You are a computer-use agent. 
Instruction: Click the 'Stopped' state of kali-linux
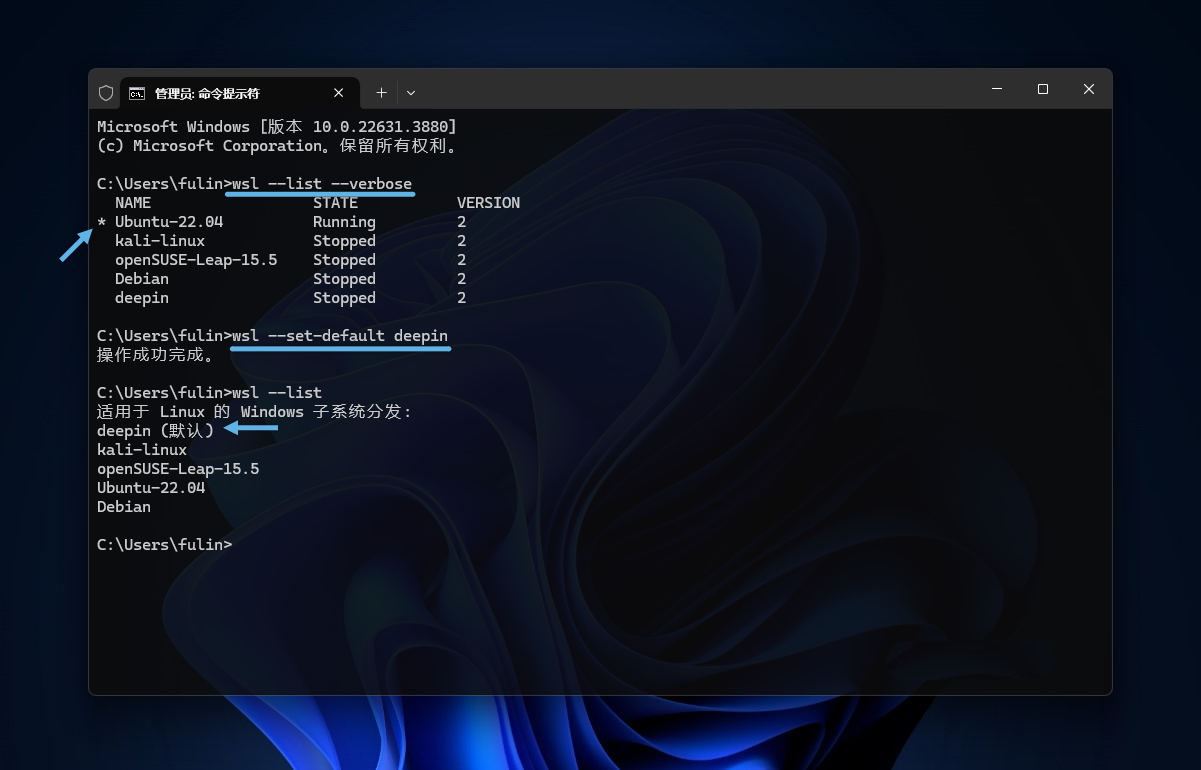click(x=344, y=241)
